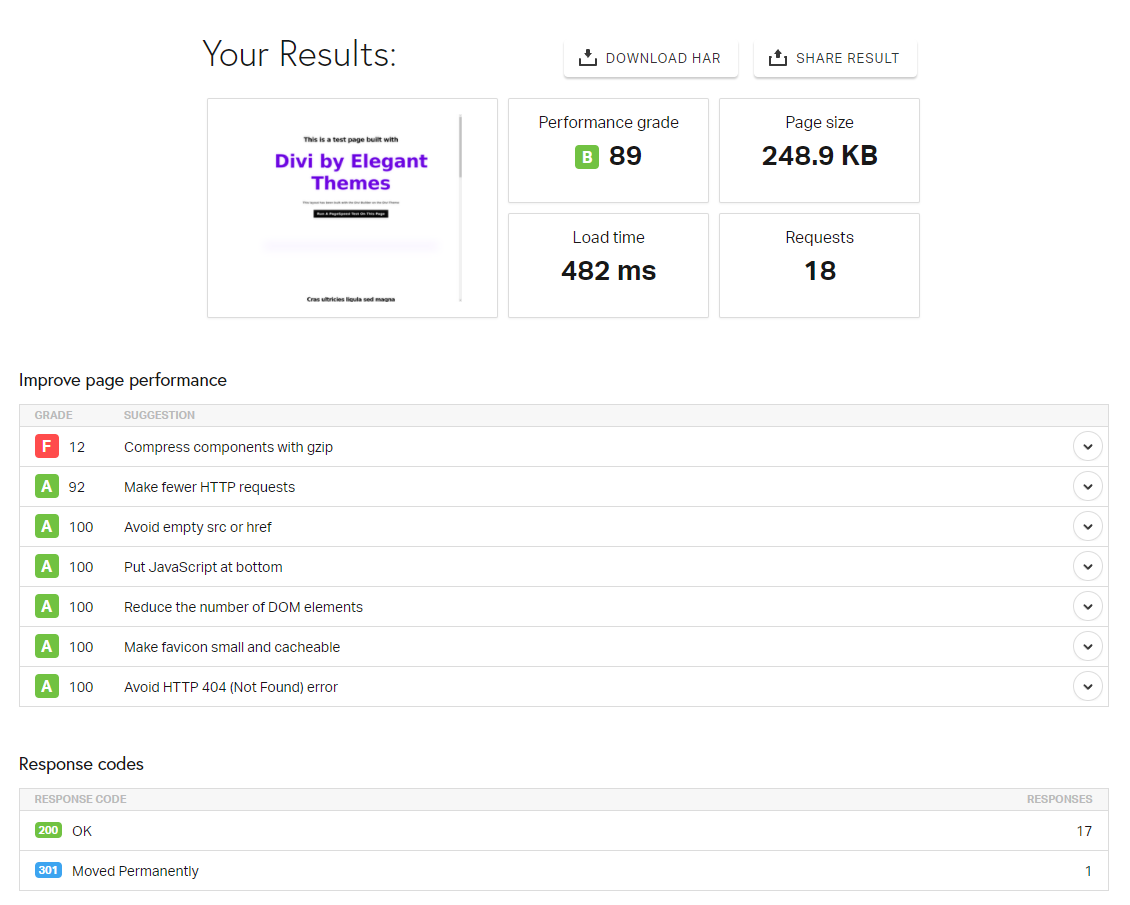The height and width of the screenshot is (905, 1130).
Task: Click the Performance grade card
Action: point(608,151)
